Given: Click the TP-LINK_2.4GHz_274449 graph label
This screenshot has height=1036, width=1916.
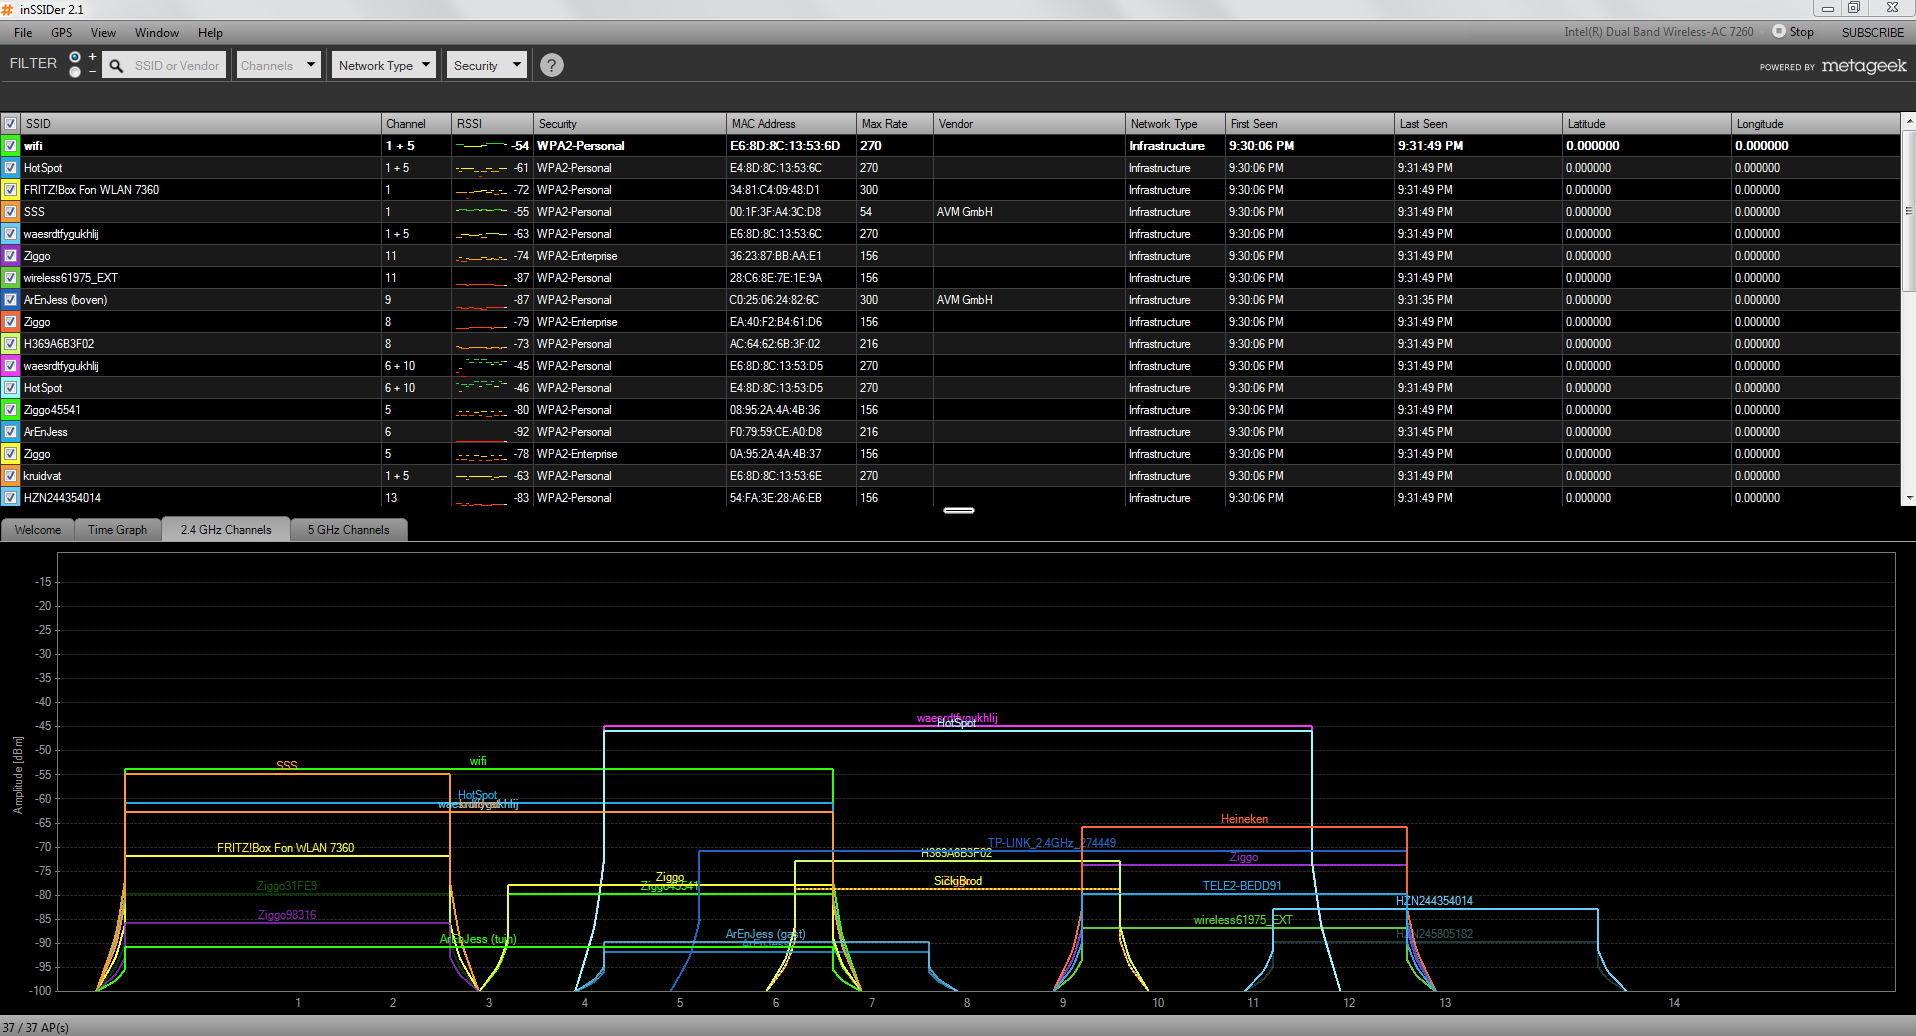Looking at the screenshot, I should [x=1052, y=843].
